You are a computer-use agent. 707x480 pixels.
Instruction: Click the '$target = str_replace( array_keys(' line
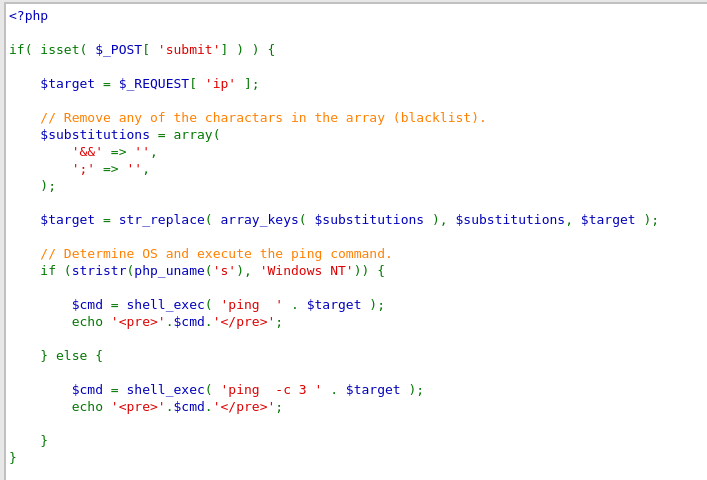(x=349, y=219)
